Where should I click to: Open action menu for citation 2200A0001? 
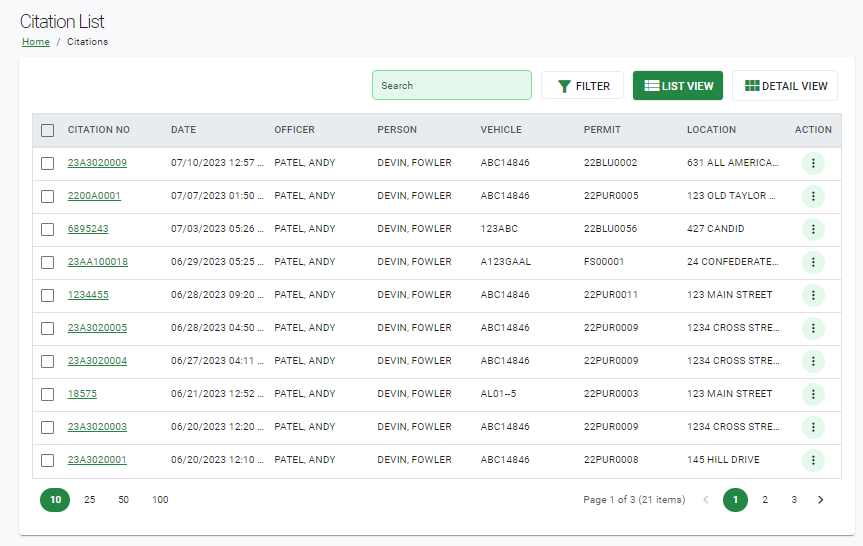click(813, 196)
